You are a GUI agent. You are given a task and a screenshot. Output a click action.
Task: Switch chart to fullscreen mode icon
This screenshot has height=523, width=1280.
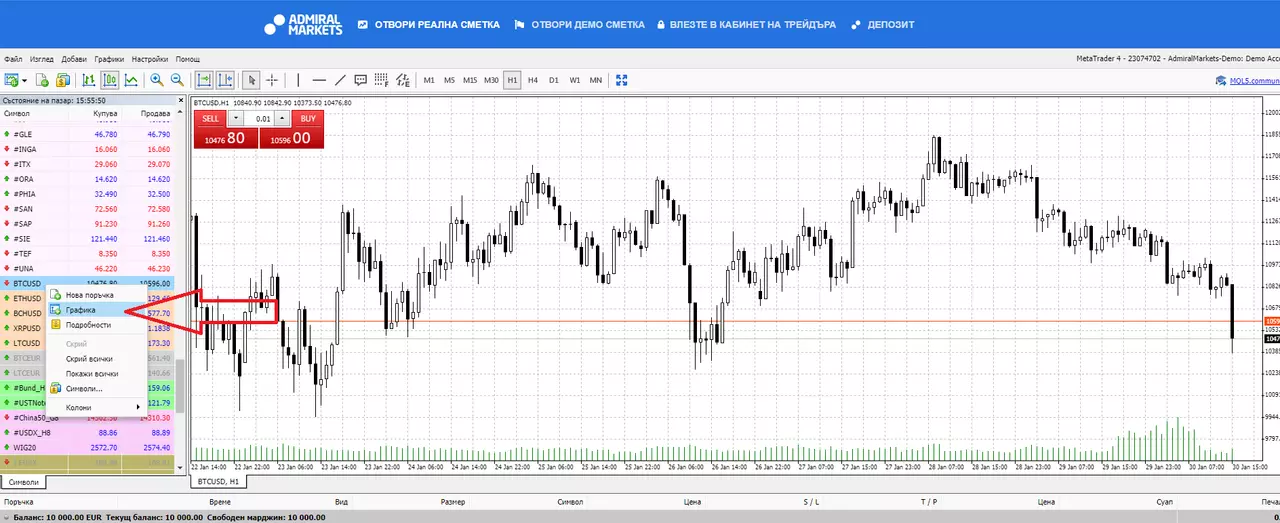point(621,80)
